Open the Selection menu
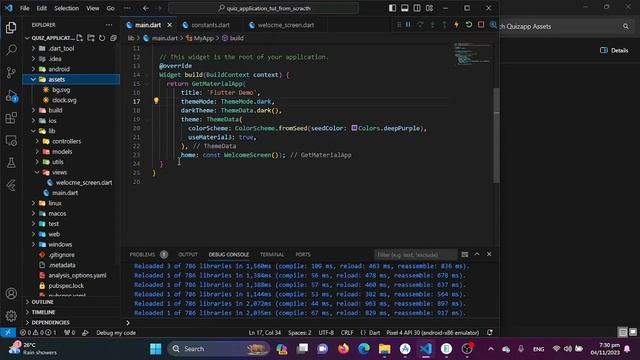 click(67, 8)
